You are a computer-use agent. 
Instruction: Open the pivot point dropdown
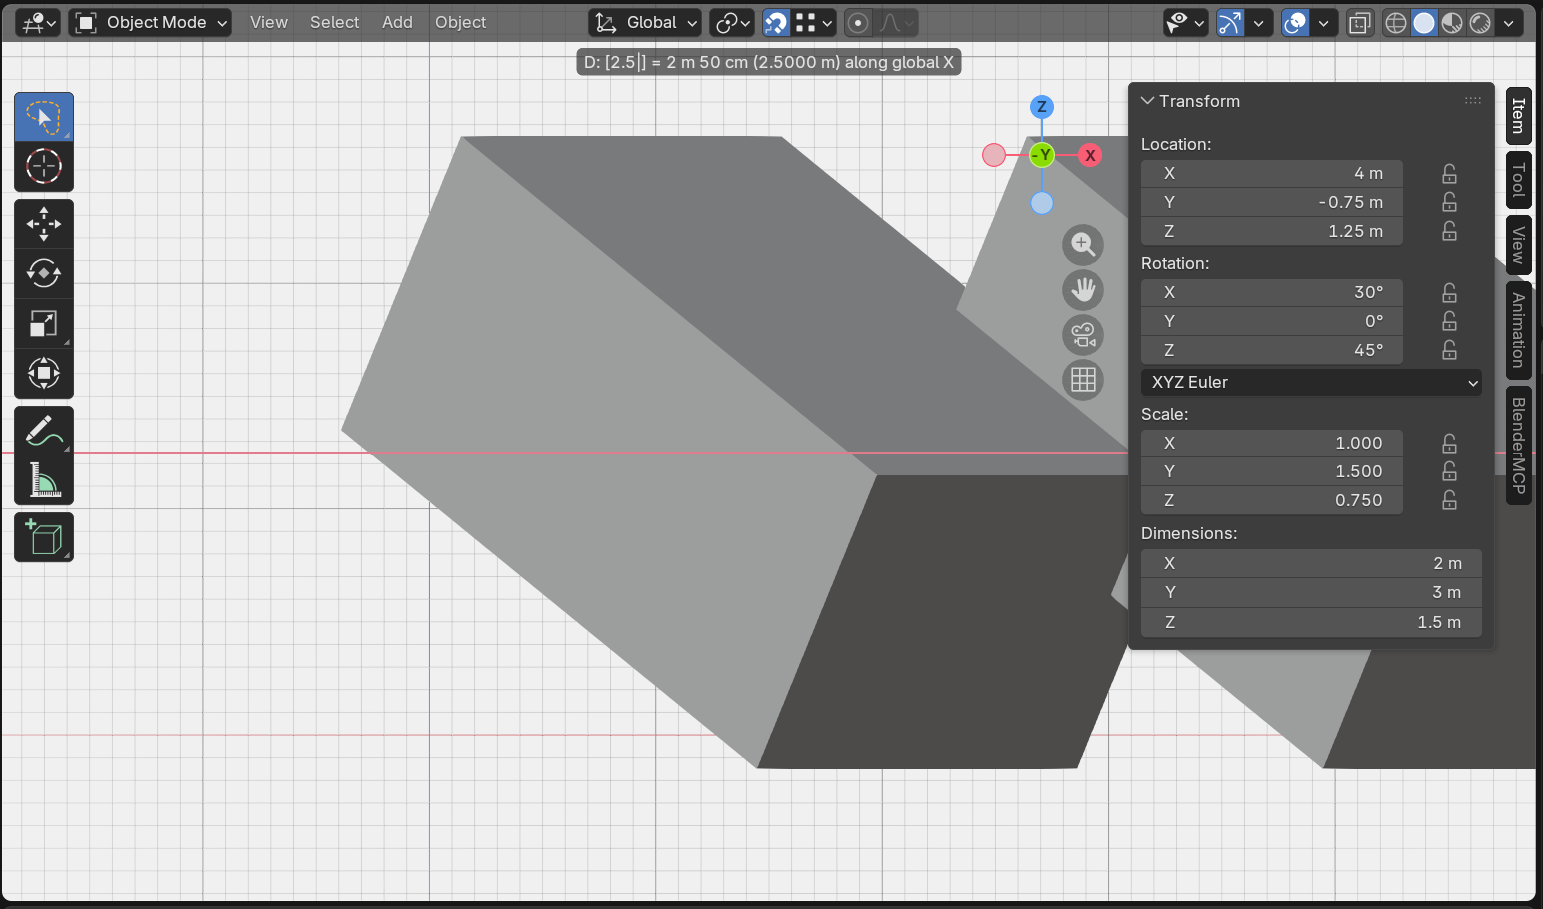pyautogui.click(x=732, y=22)
